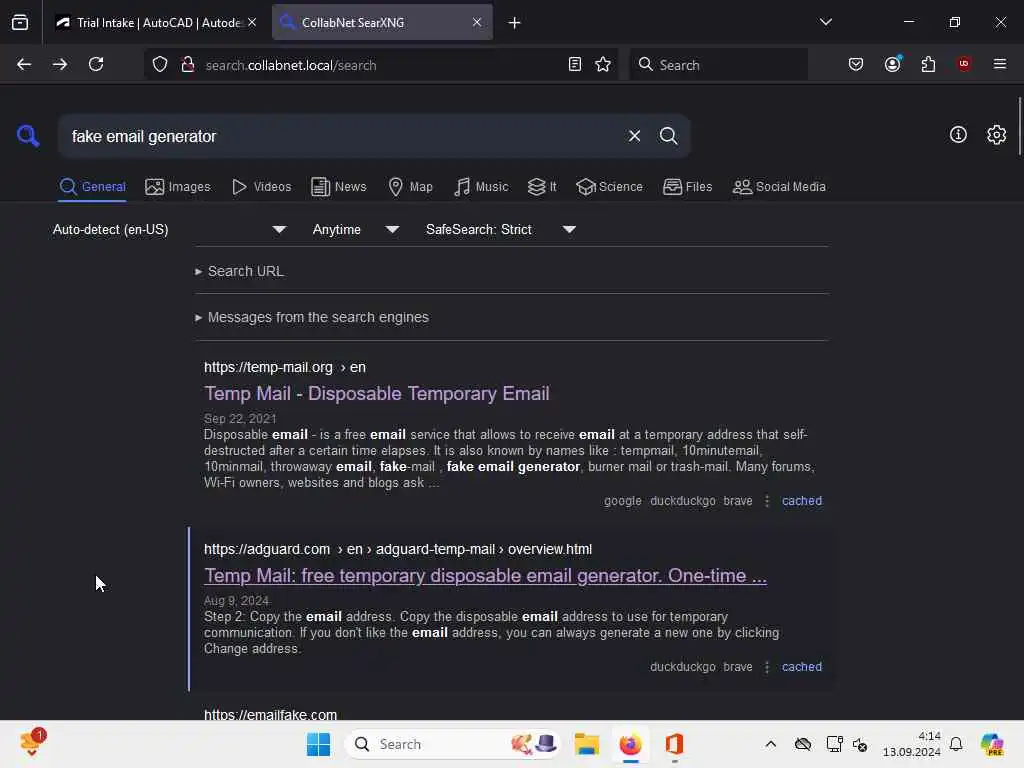Screen dimensions: 1024x768
Task: Go back with the browser back arrow
Action: [x=24, y=64]
